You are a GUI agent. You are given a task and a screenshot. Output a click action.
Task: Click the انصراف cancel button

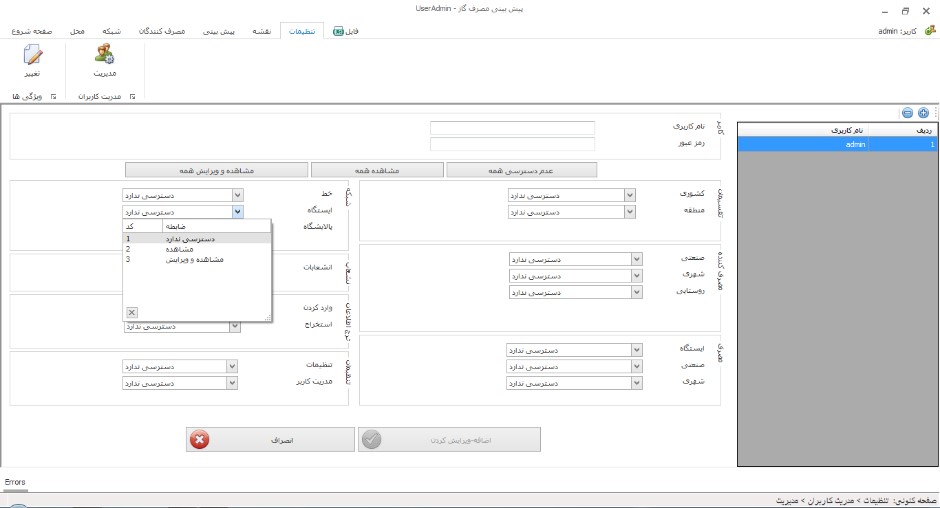coord(270,440)
